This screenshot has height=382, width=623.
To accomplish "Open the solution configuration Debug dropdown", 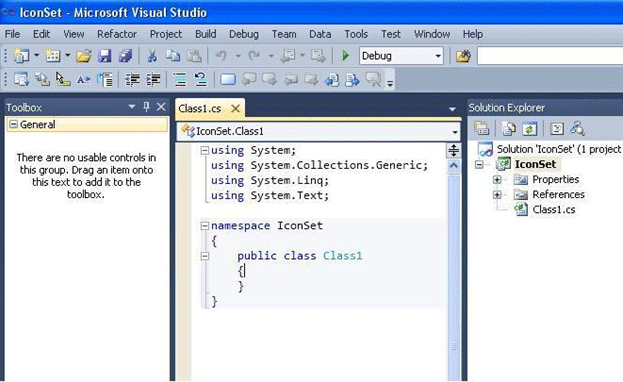I will pos(438,56).
